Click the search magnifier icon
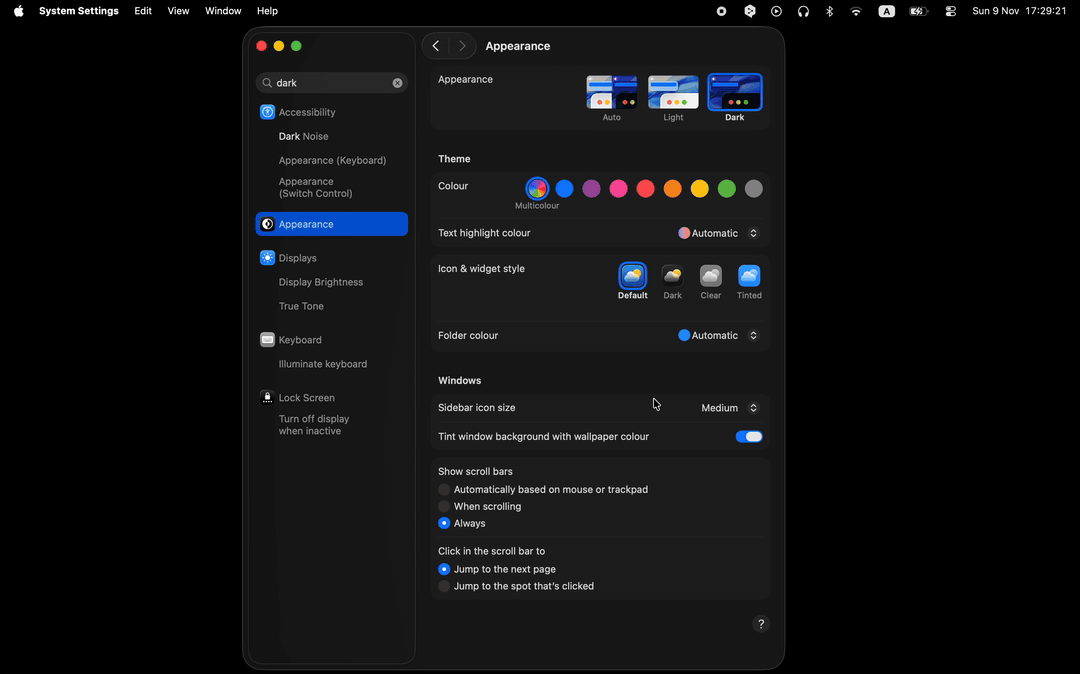The height and width of the screenshot is (674, 1080). [267, 83]
